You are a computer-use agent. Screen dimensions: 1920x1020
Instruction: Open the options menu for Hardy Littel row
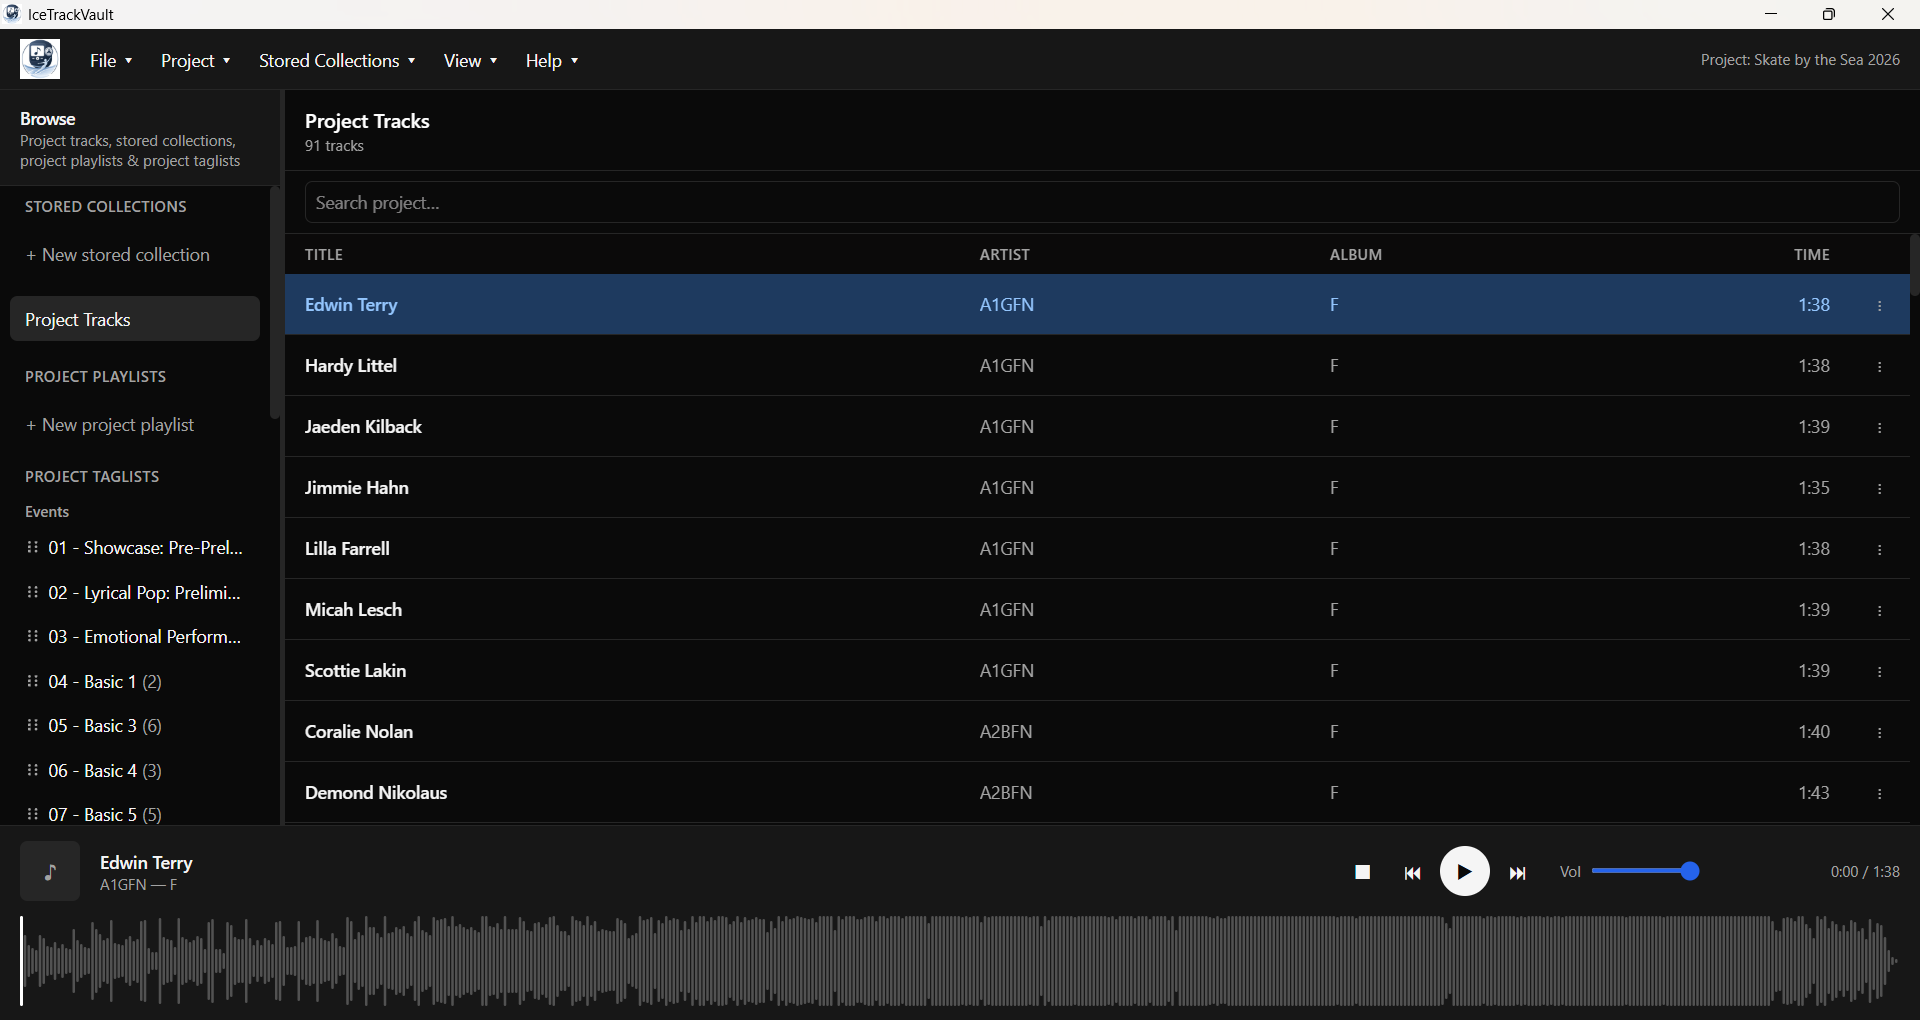[1880, 367]
